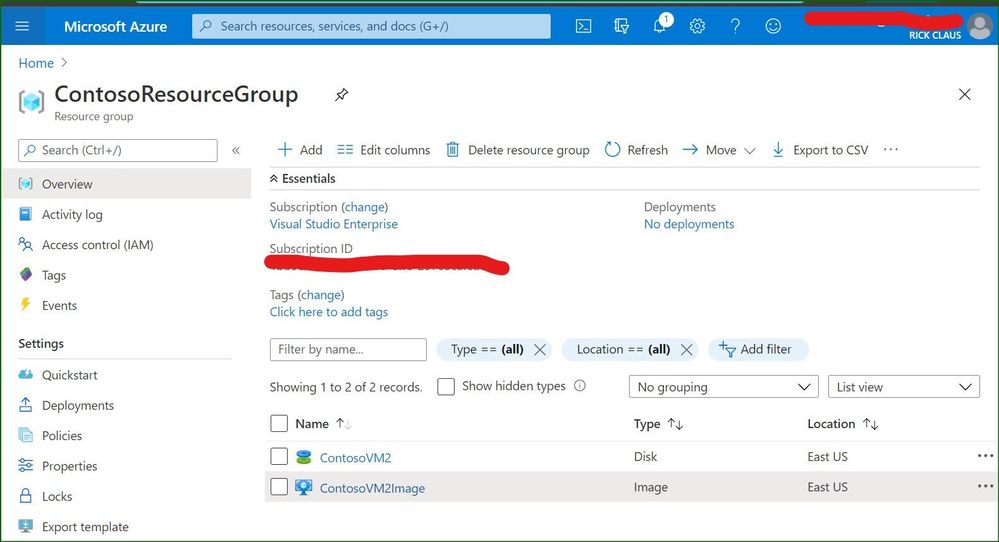
Task: Select the ContosoVM2Image row checkbox
Action: tap(279, 487)
